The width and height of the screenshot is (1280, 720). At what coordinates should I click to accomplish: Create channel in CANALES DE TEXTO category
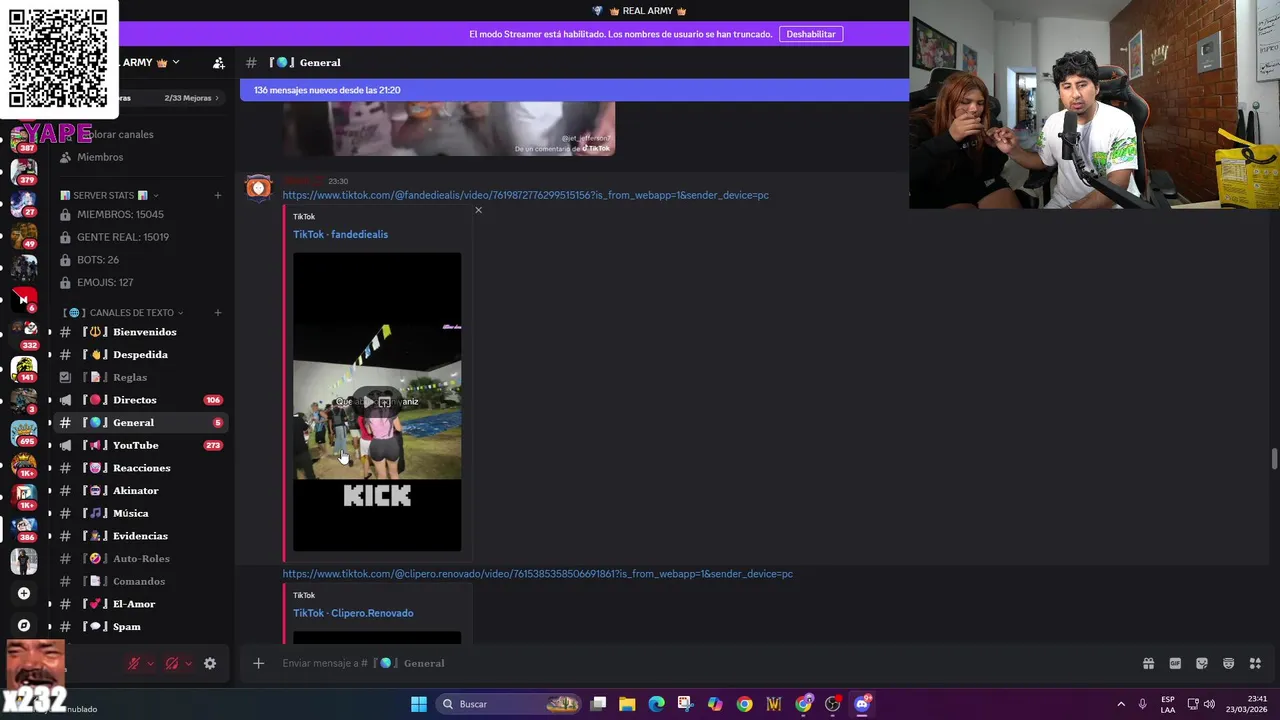coord(218,313)
